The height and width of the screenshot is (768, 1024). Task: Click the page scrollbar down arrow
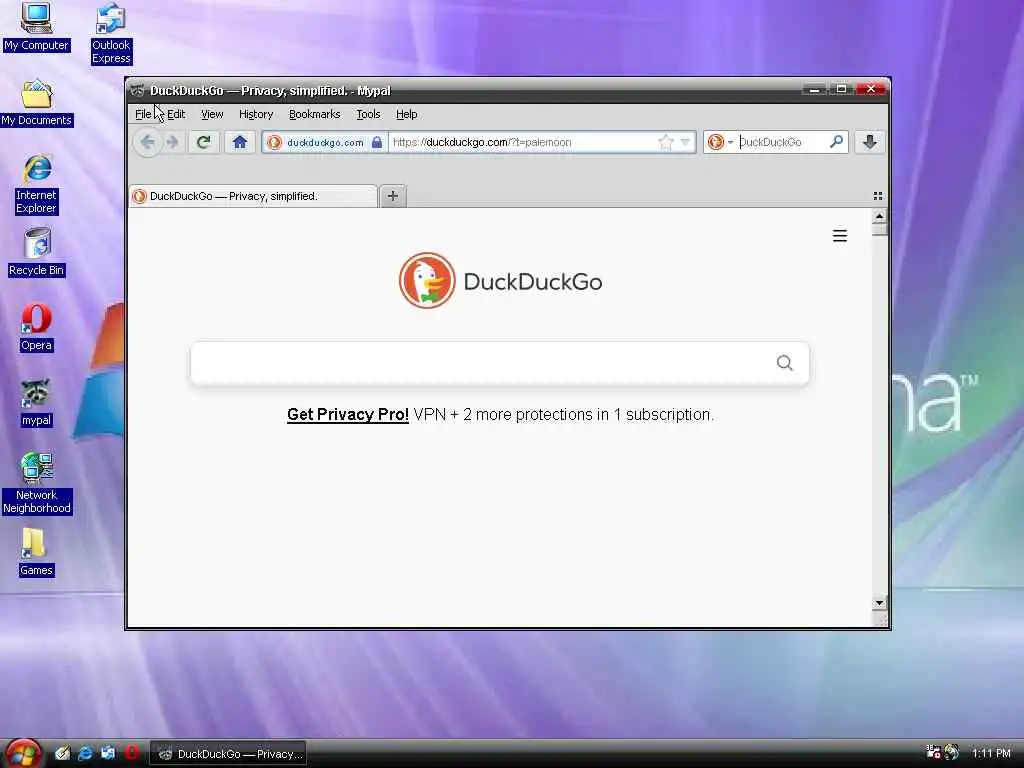click(879, 603)
